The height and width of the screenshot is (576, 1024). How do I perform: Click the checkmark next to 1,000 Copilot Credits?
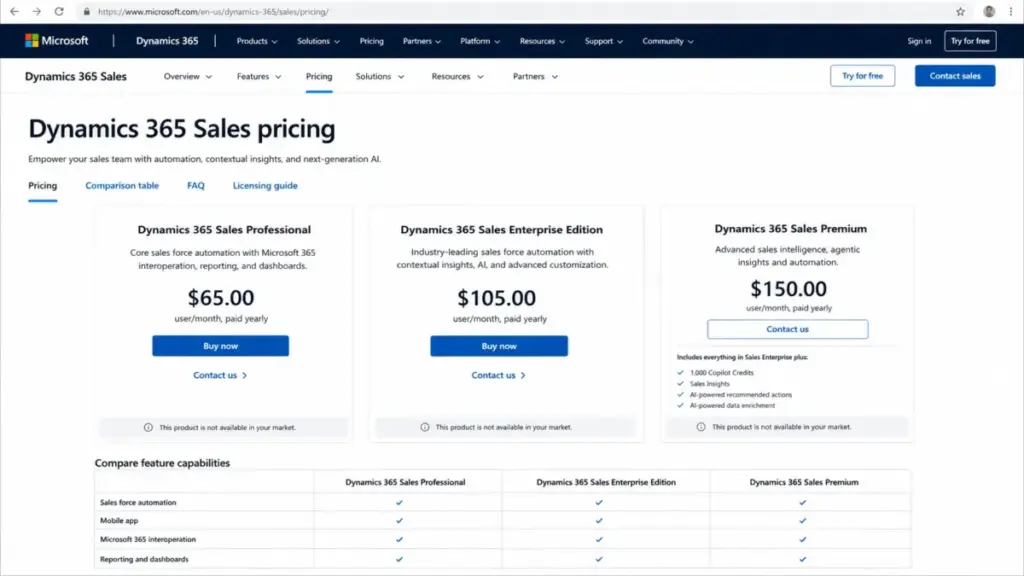680,372
